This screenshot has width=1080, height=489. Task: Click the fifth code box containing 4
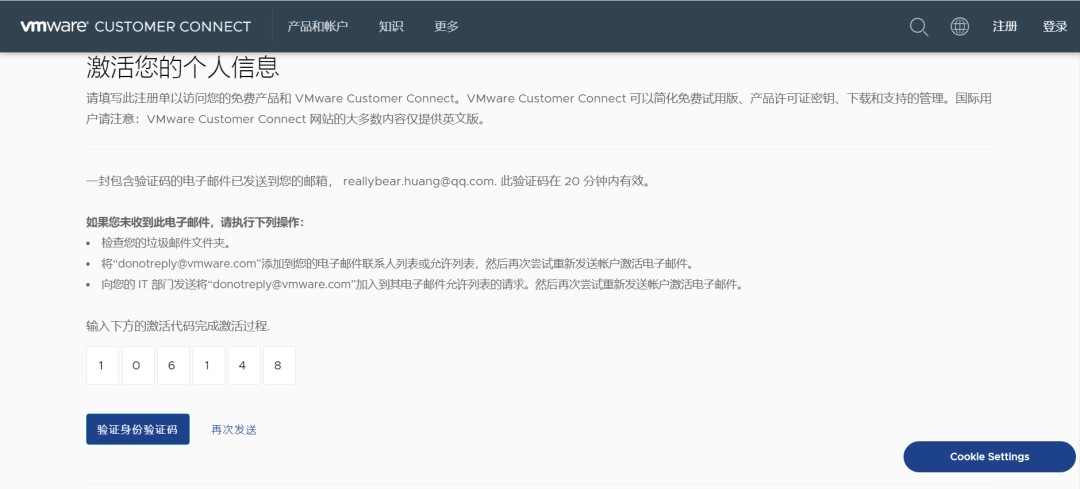coord(244,366)
